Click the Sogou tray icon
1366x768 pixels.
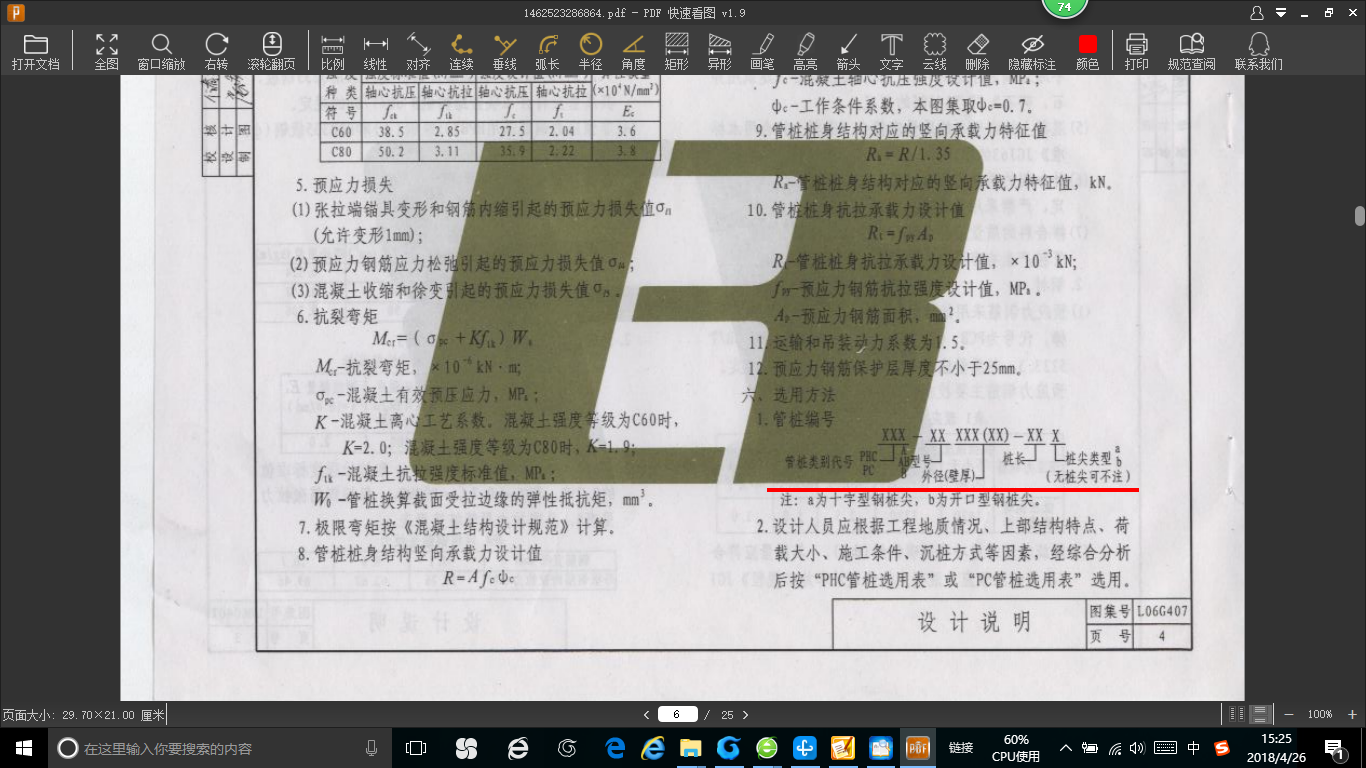[1222, 748]
